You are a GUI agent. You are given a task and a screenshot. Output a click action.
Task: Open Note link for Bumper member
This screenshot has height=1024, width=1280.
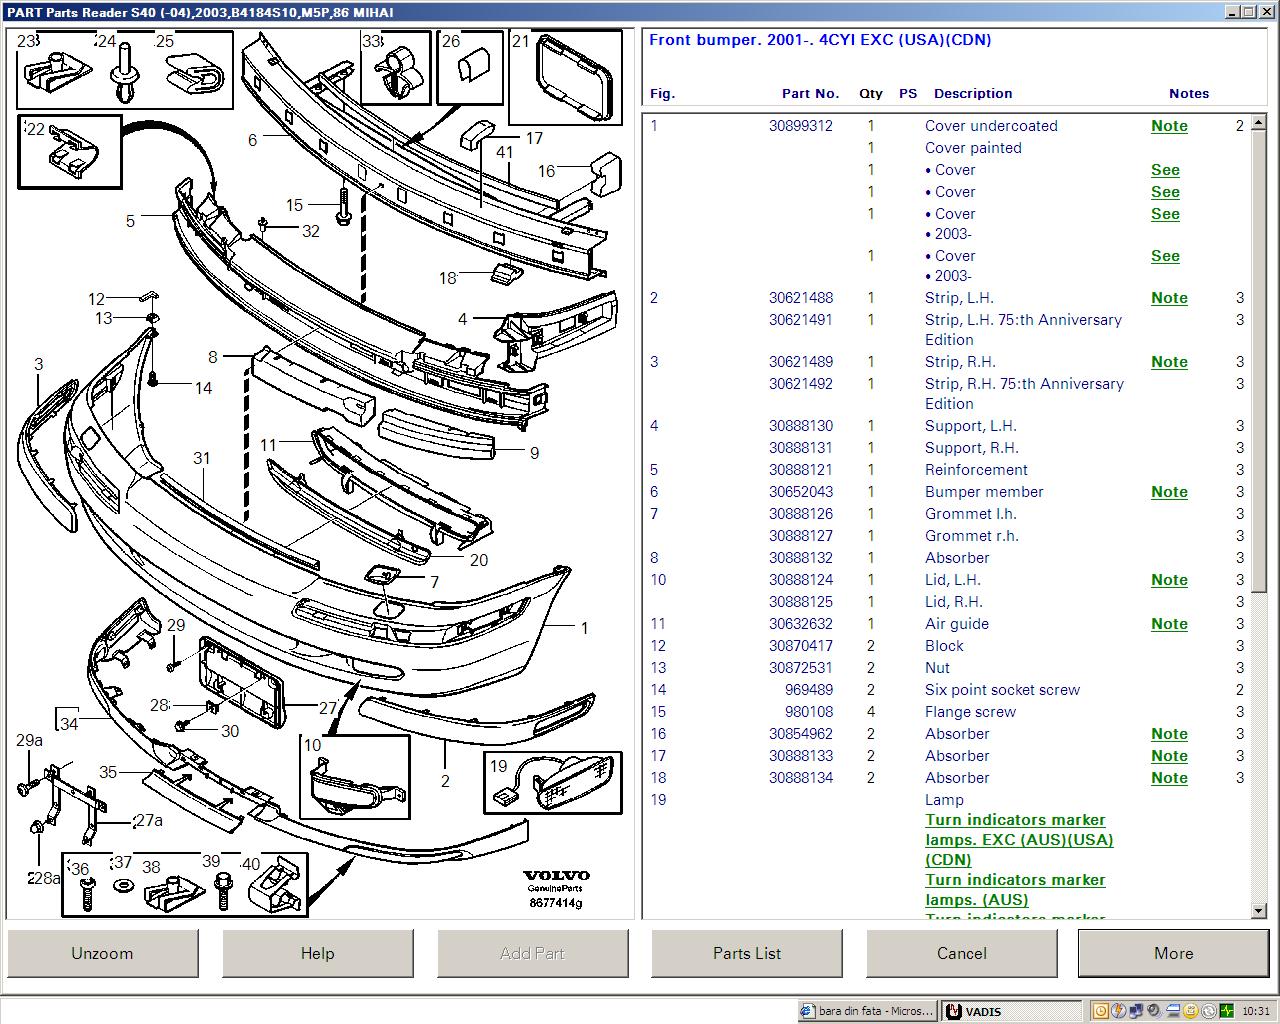(x=1169, y=492)
